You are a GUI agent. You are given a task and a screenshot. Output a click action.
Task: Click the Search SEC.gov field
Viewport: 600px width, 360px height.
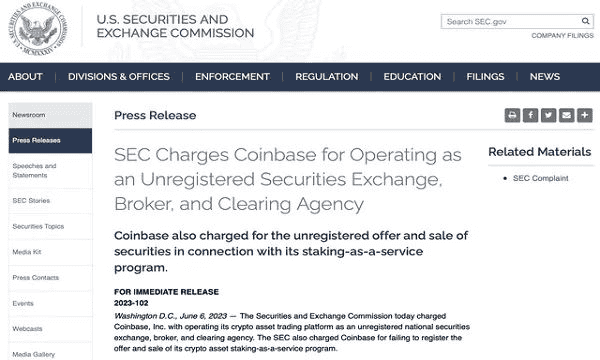pos(511,21)
